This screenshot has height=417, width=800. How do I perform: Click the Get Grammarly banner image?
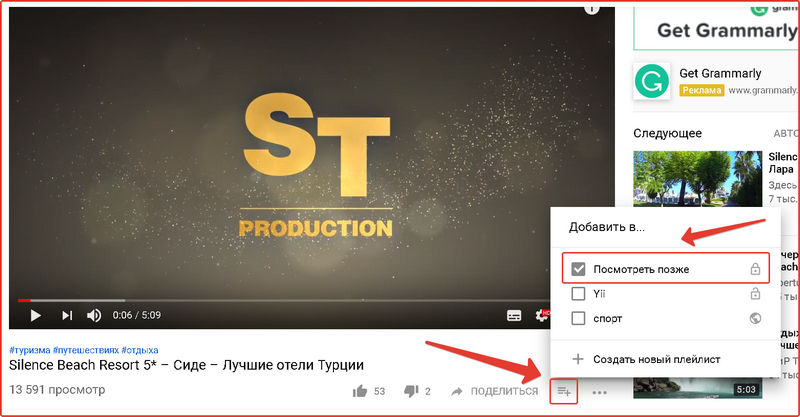[x=716, y=27]
